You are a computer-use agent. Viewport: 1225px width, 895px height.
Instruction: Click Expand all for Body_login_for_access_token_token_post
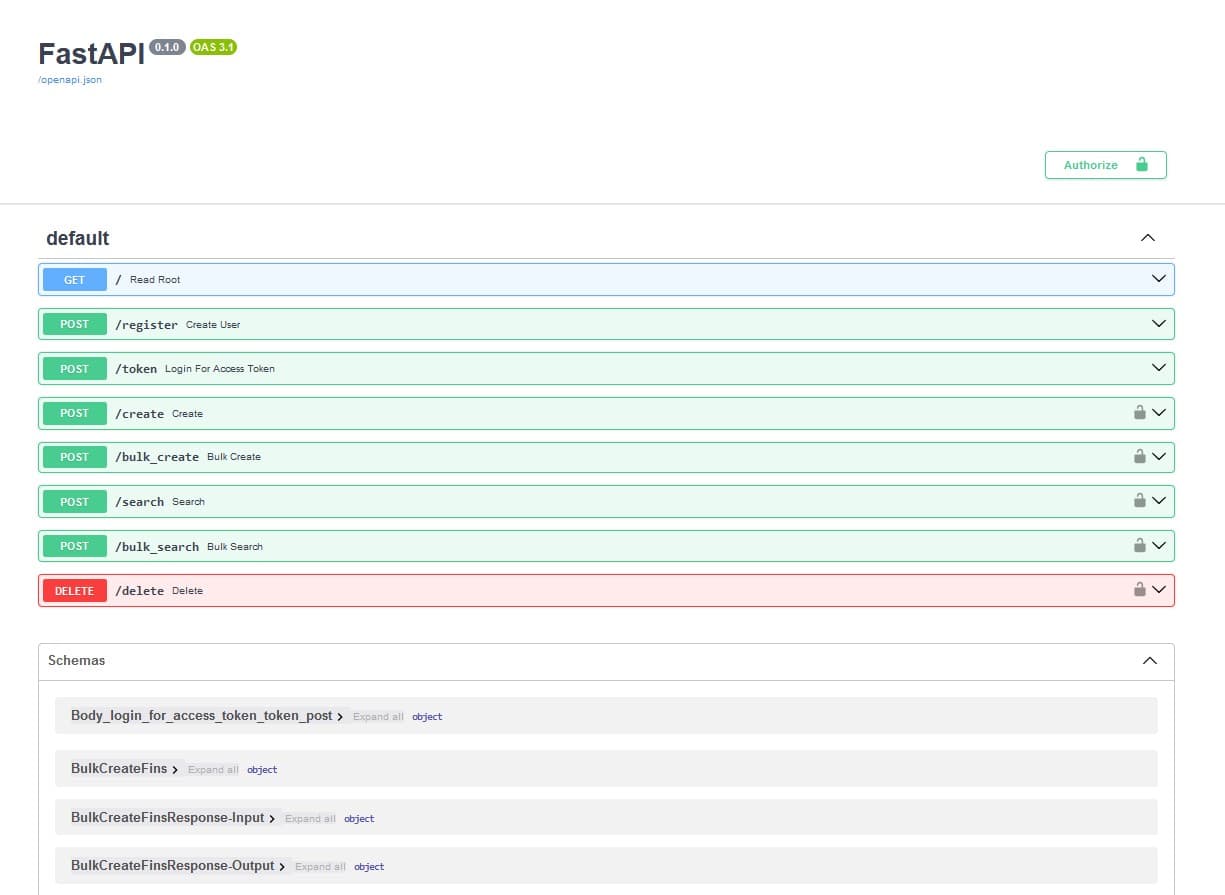click(378, 717)
